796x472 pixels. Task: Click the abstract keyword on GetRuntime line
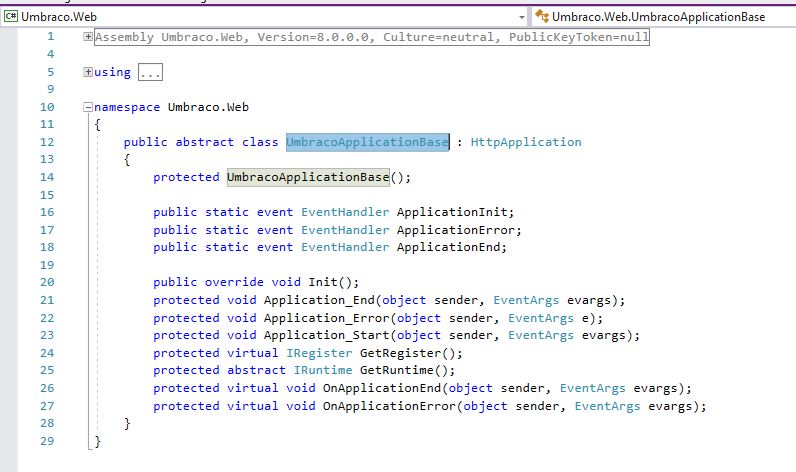coord(256,370)
